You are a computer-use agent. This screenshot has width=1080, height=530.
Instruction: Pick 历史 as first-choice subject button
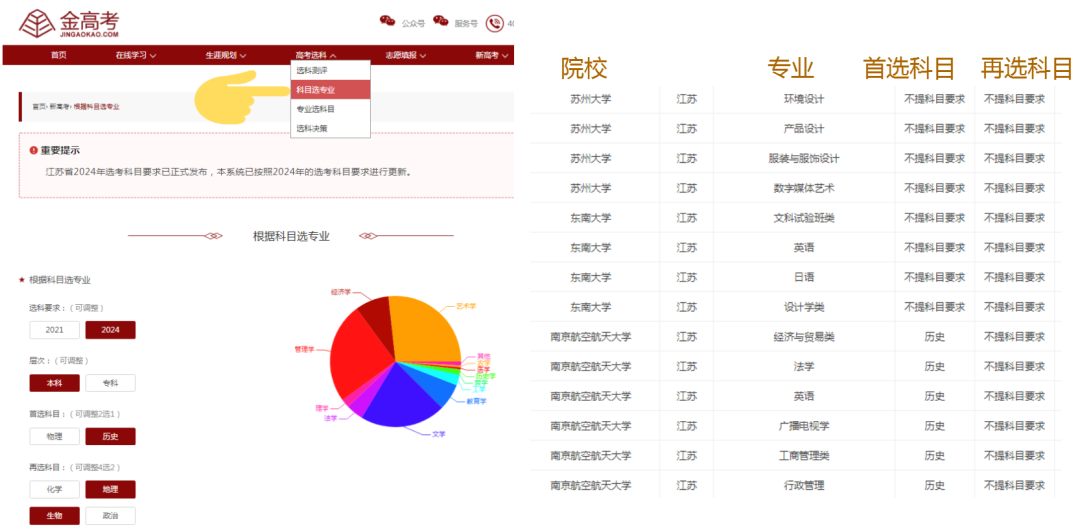coord(110,436)
